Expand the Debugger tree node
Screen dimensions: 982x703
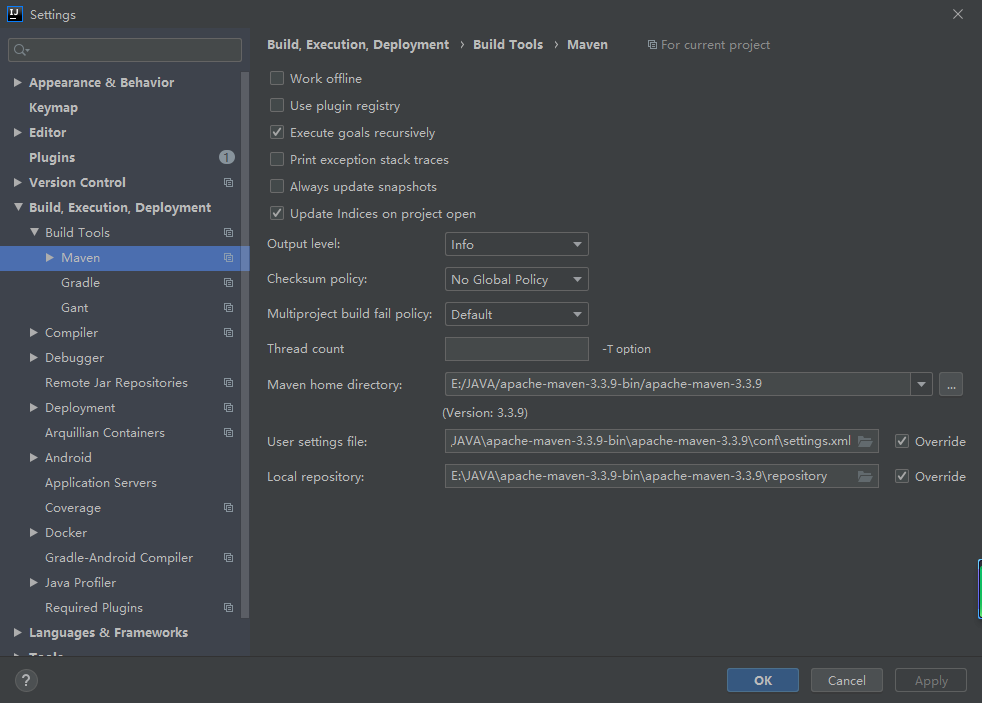tap(34, 357)
